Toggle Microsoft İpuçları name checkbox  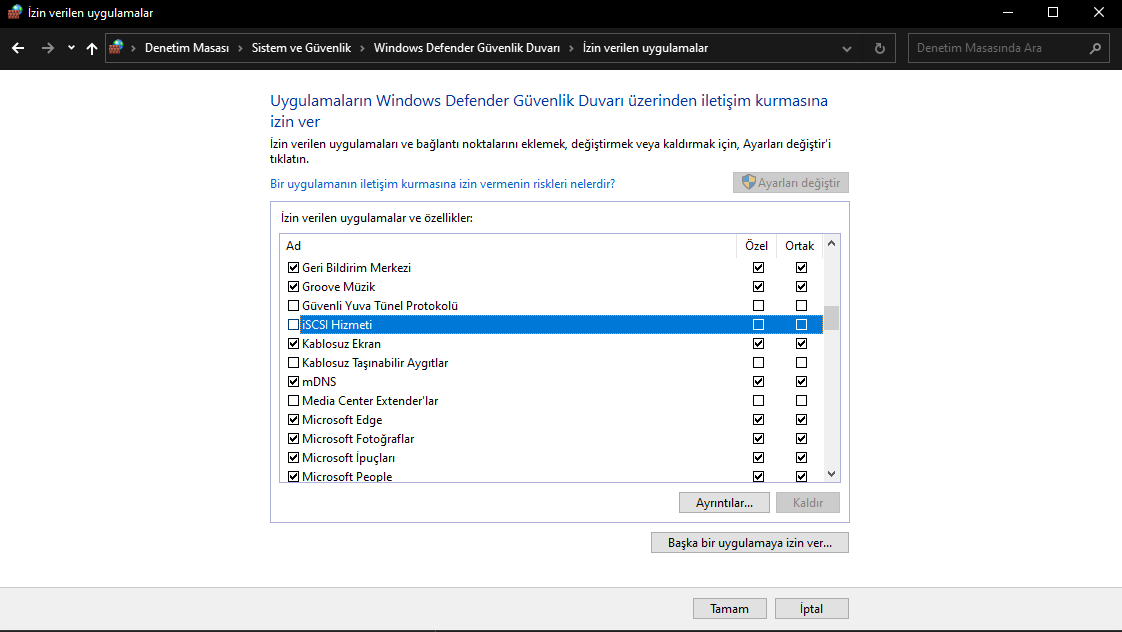click(x=293, y=457)
